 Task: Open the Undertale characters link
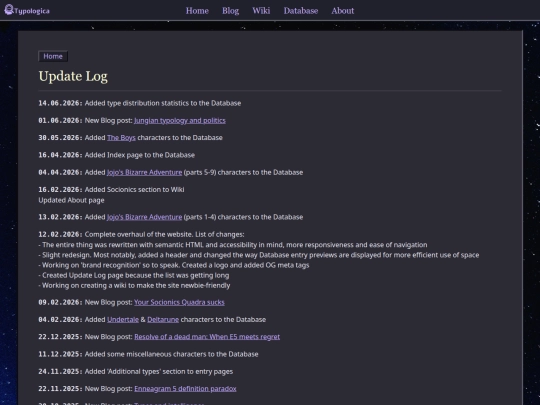tap(123, 320)
